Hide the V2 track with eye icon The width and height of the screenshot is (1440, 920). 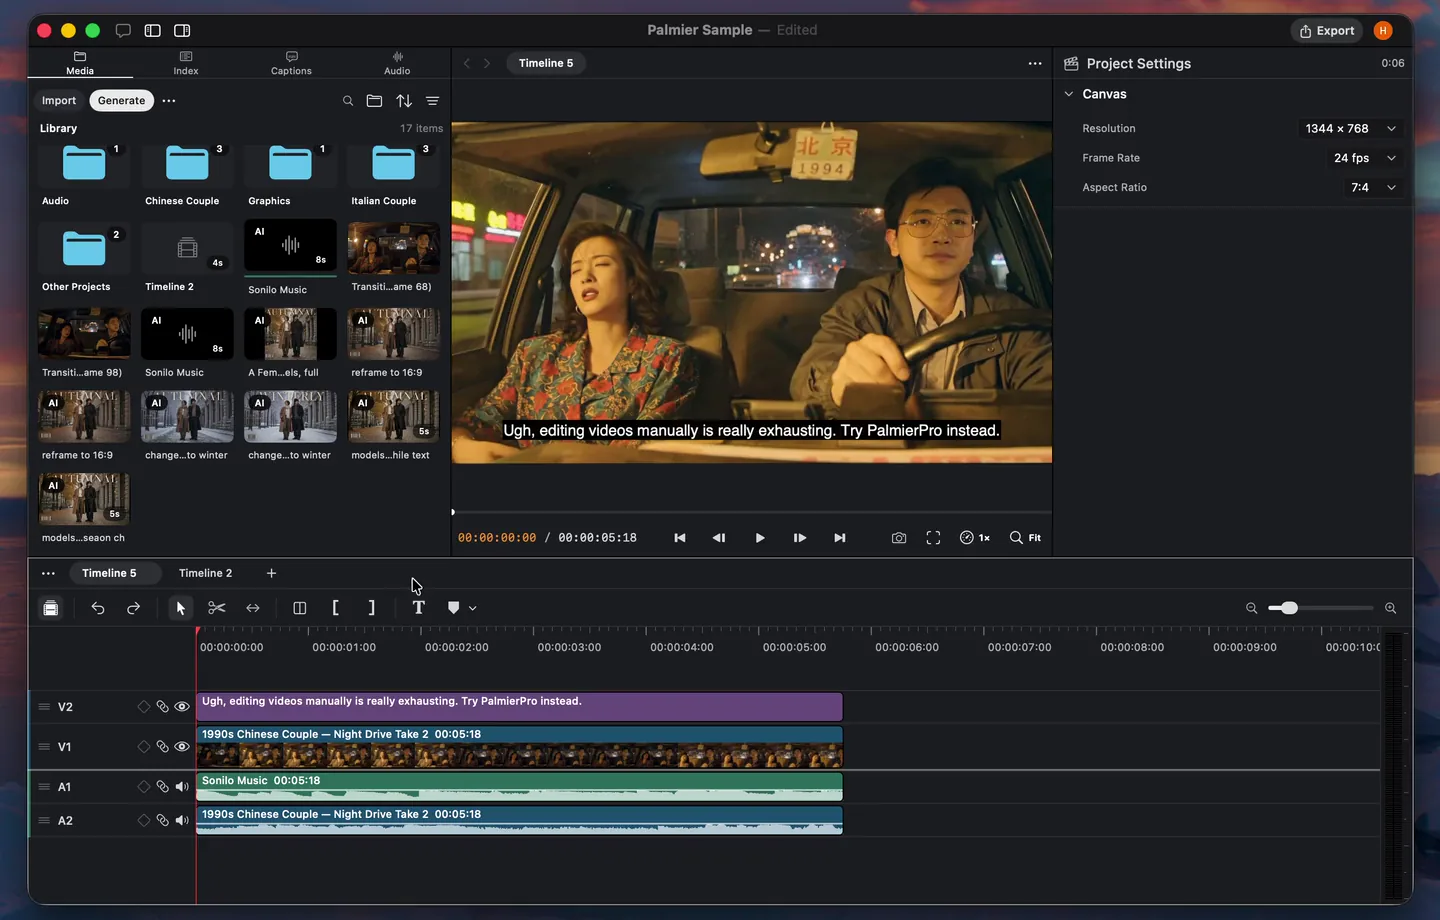point(182,707)
